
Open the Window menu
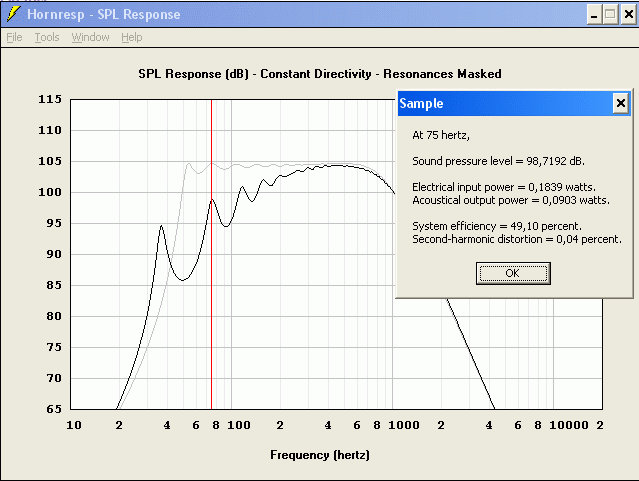tap(90, 38)
